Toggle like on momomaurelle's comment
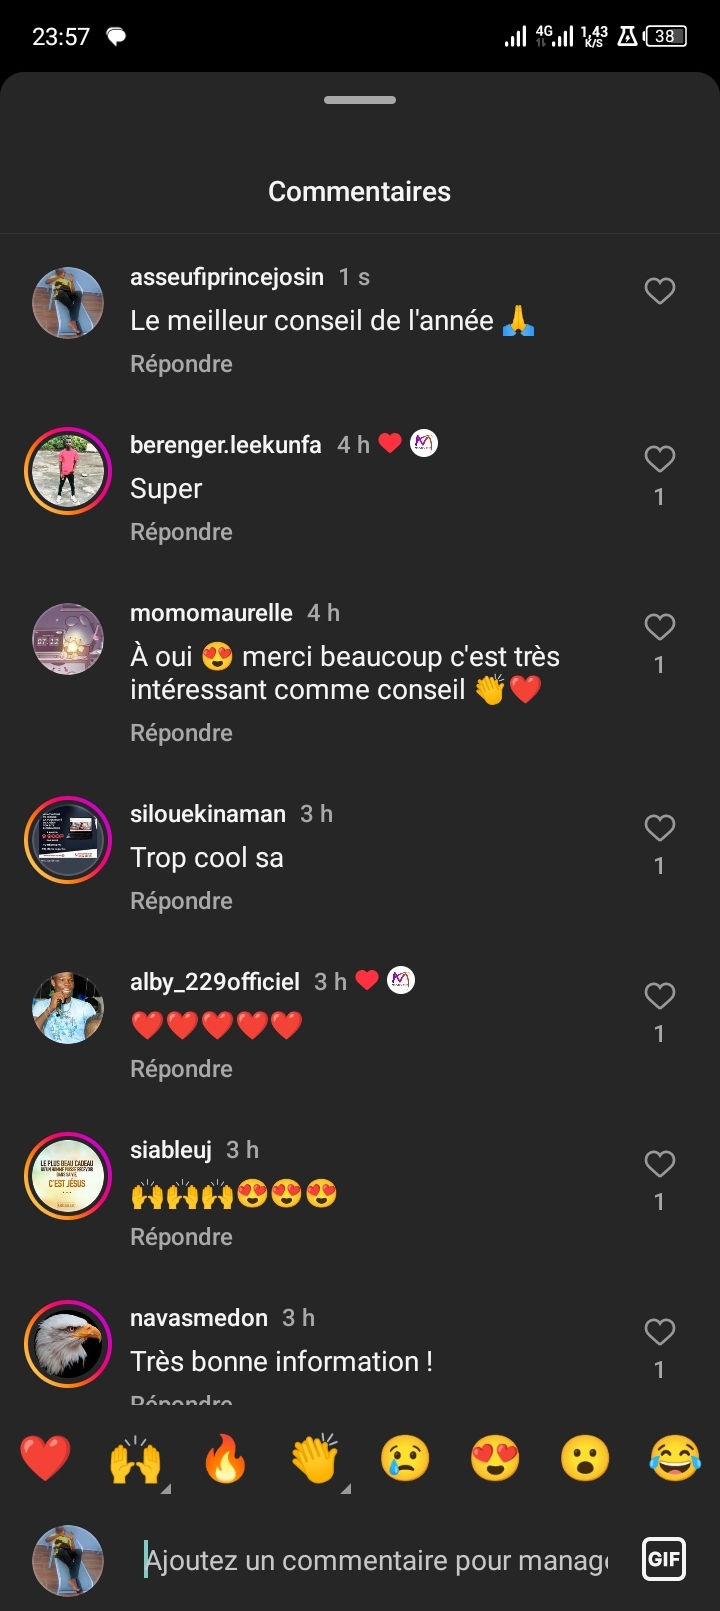The image size is (720, 1611). click(659, 627)
